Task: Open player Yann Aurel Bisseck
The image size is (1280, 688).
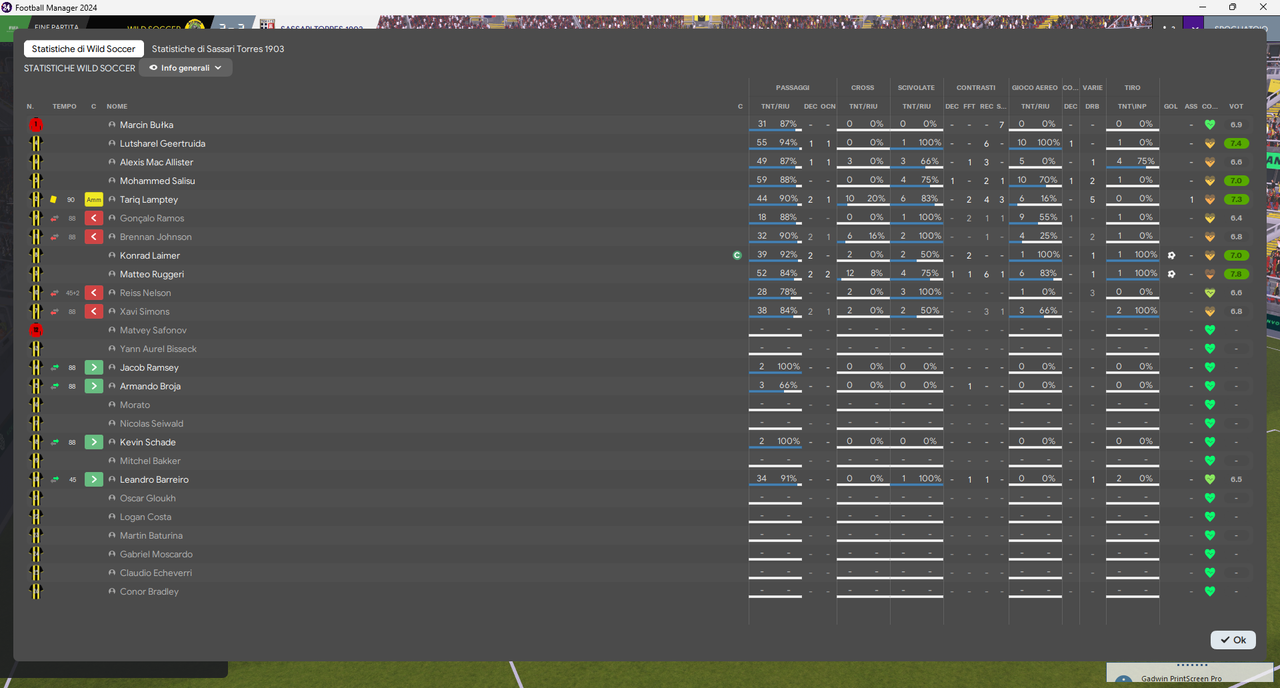Action: tap(158, 349)
